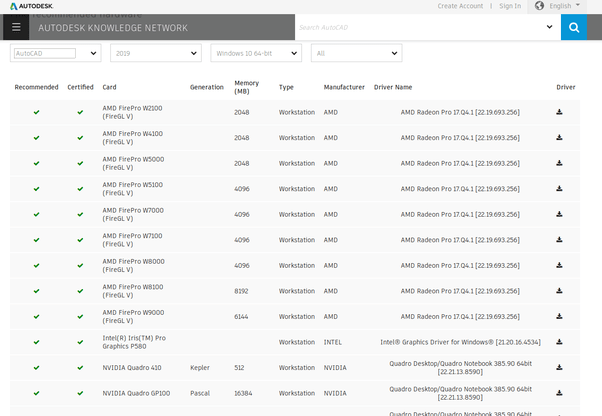The width and height of the screenshot is (602, 416).
Task: Download driver for AMD FirePro W5000
Action: tap(559, 163)
